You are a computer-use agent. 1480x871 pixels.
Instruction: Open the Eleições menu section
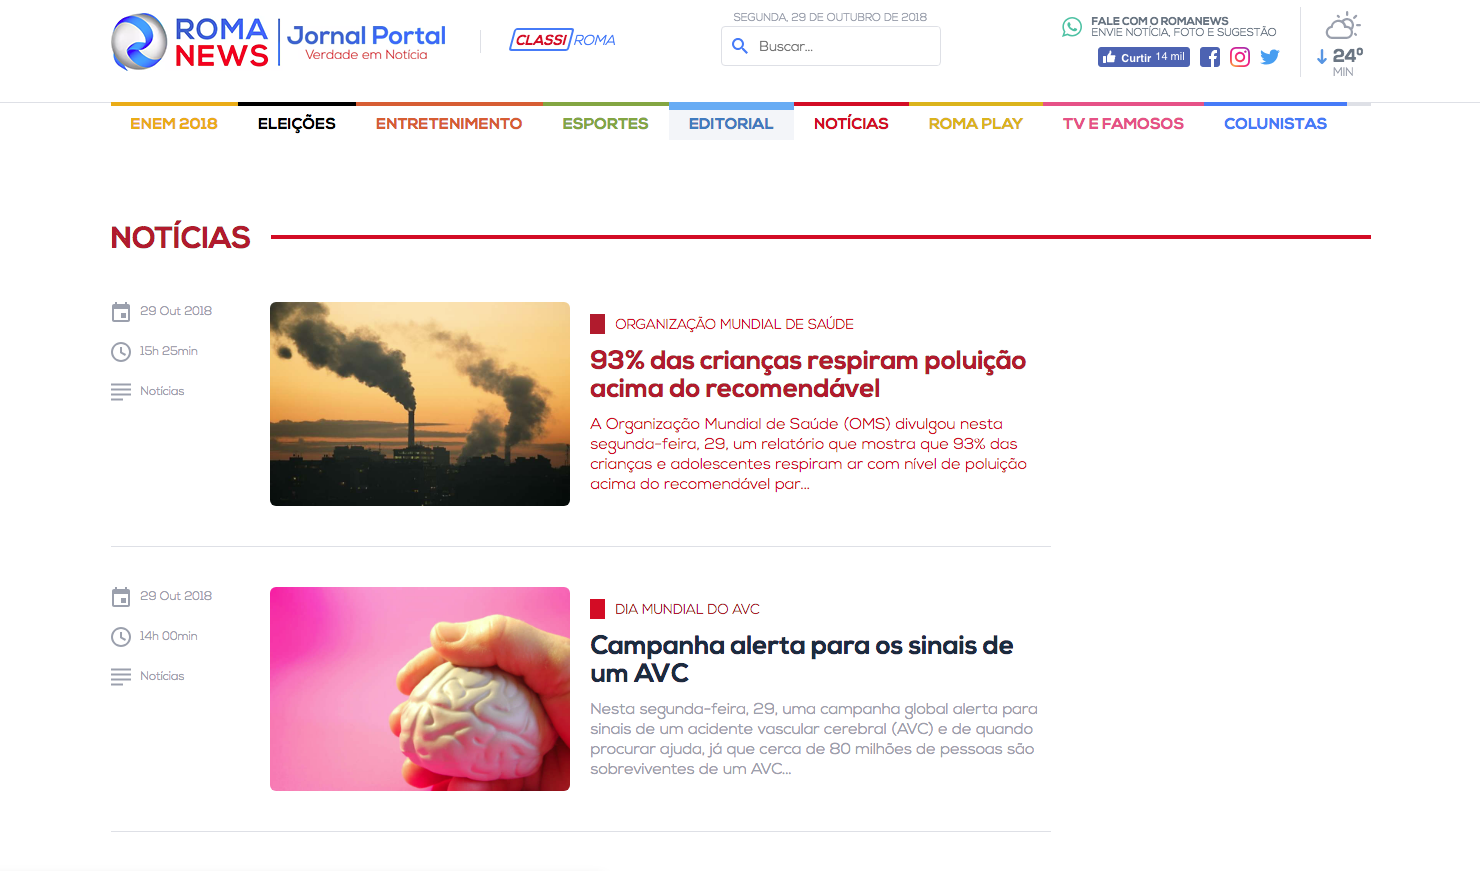click(297, 123)
